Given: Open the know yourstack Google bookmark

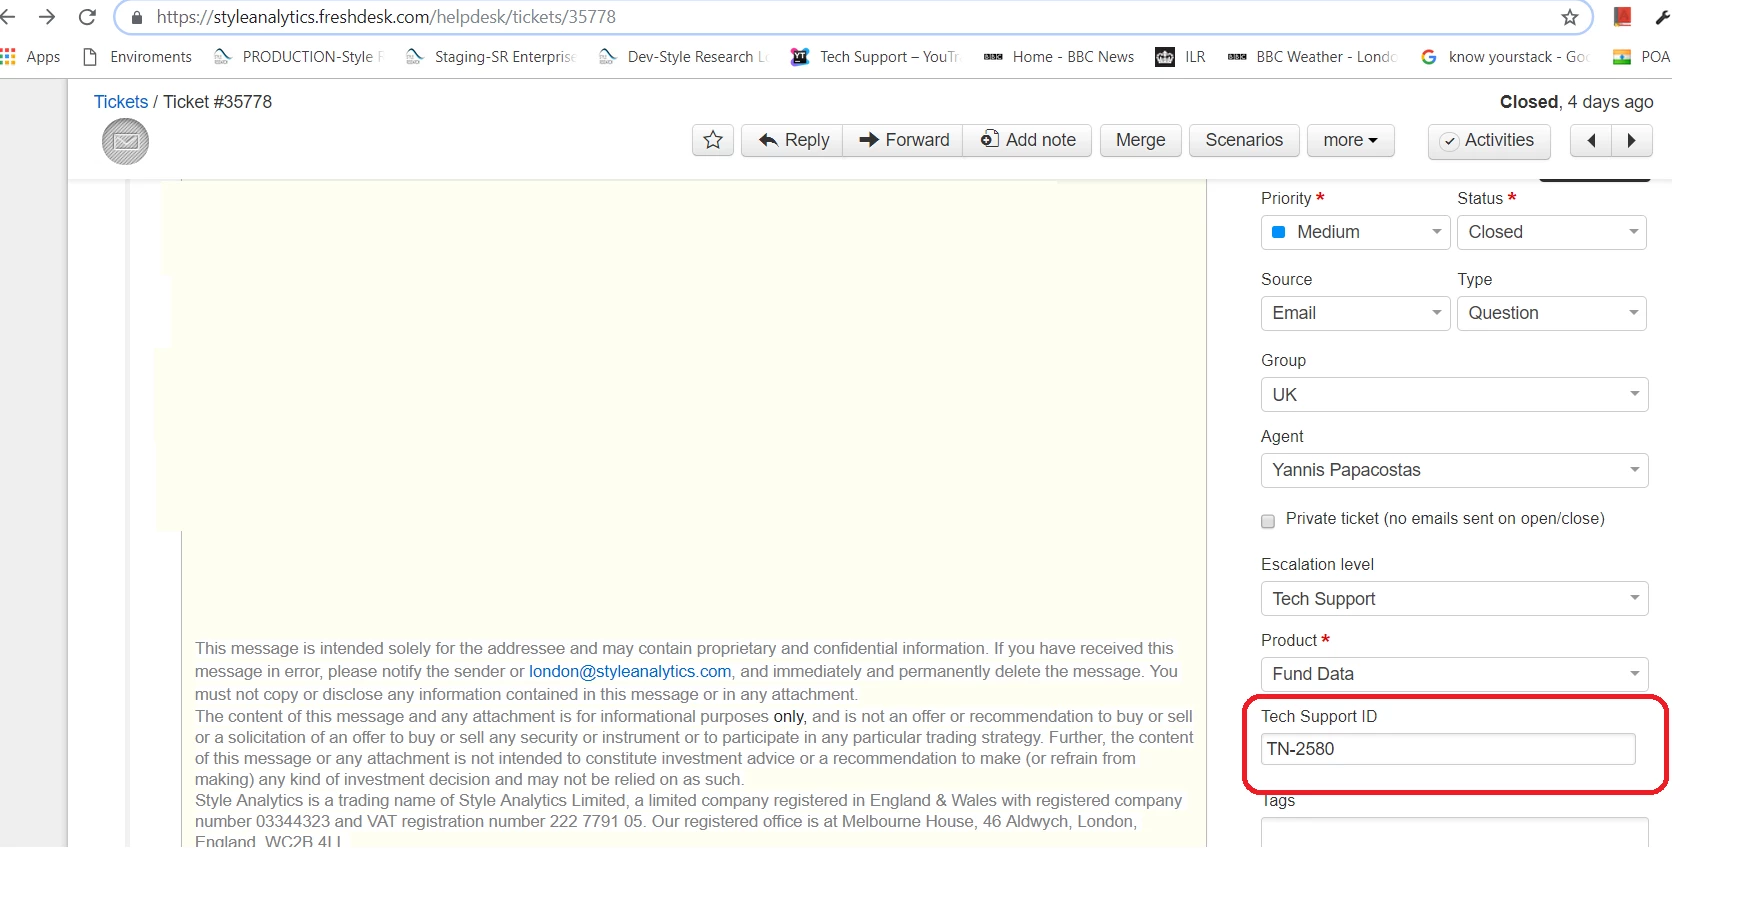Looking at the screenshot, I should coord(1505,57).
